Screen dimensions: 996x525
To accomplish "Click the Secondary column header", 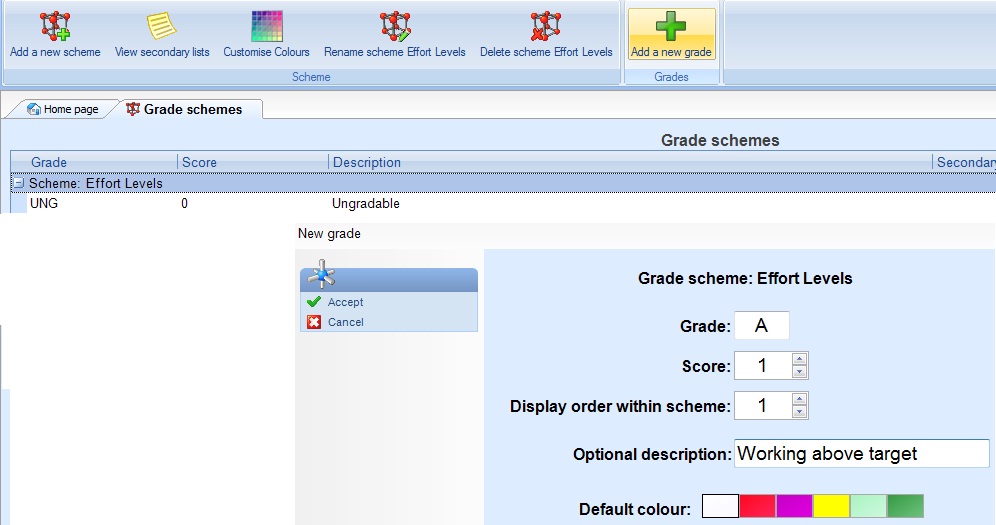I will (964, 163).
